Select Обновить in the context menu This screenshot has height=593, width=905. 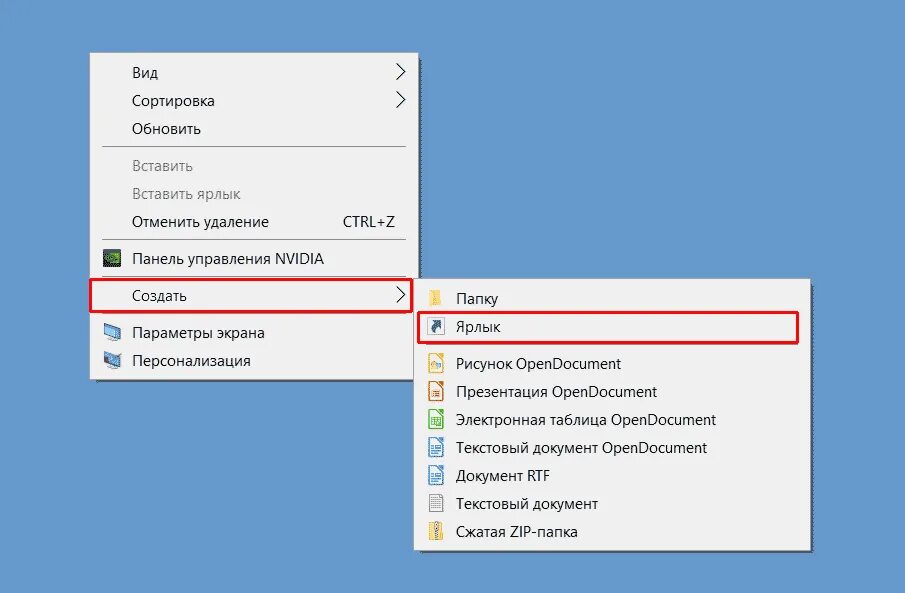click(x=166, y=129)
